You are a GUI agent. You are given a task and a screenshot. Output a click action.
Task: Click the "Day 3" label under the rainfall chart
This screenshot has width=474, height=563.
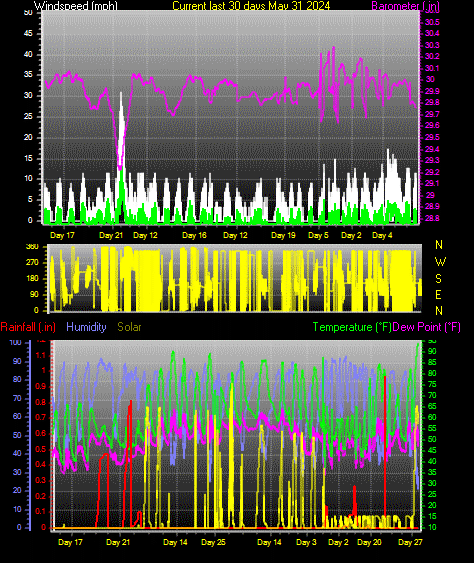click(306, 542)
